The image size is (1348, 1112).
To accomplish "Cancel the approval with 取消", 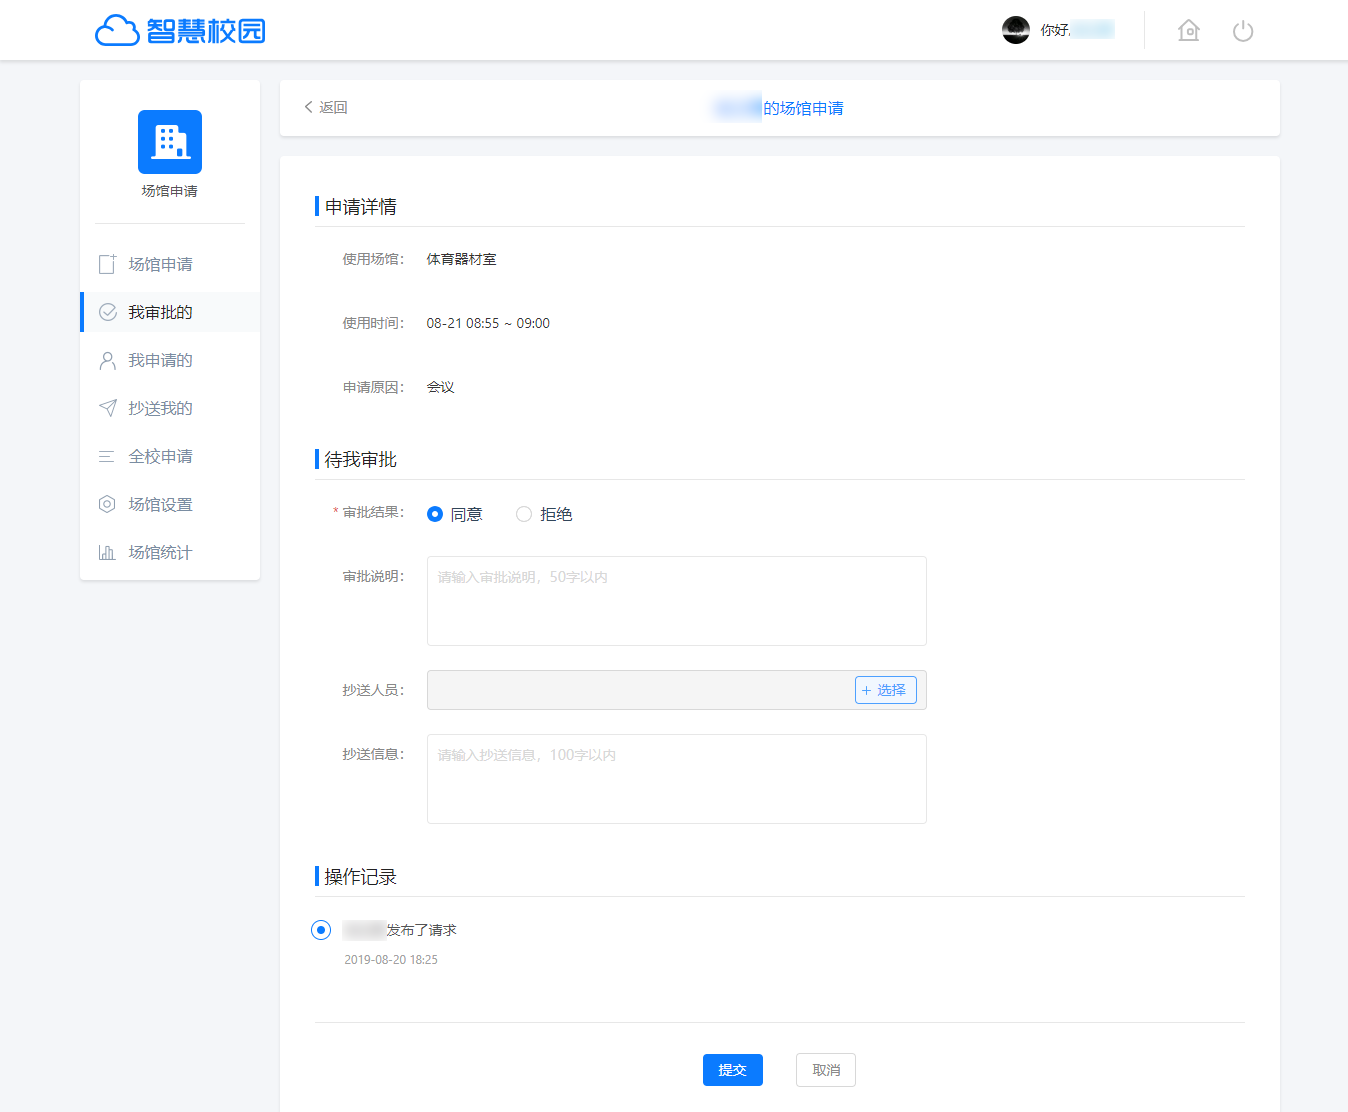I will (x=826, y=1070).
